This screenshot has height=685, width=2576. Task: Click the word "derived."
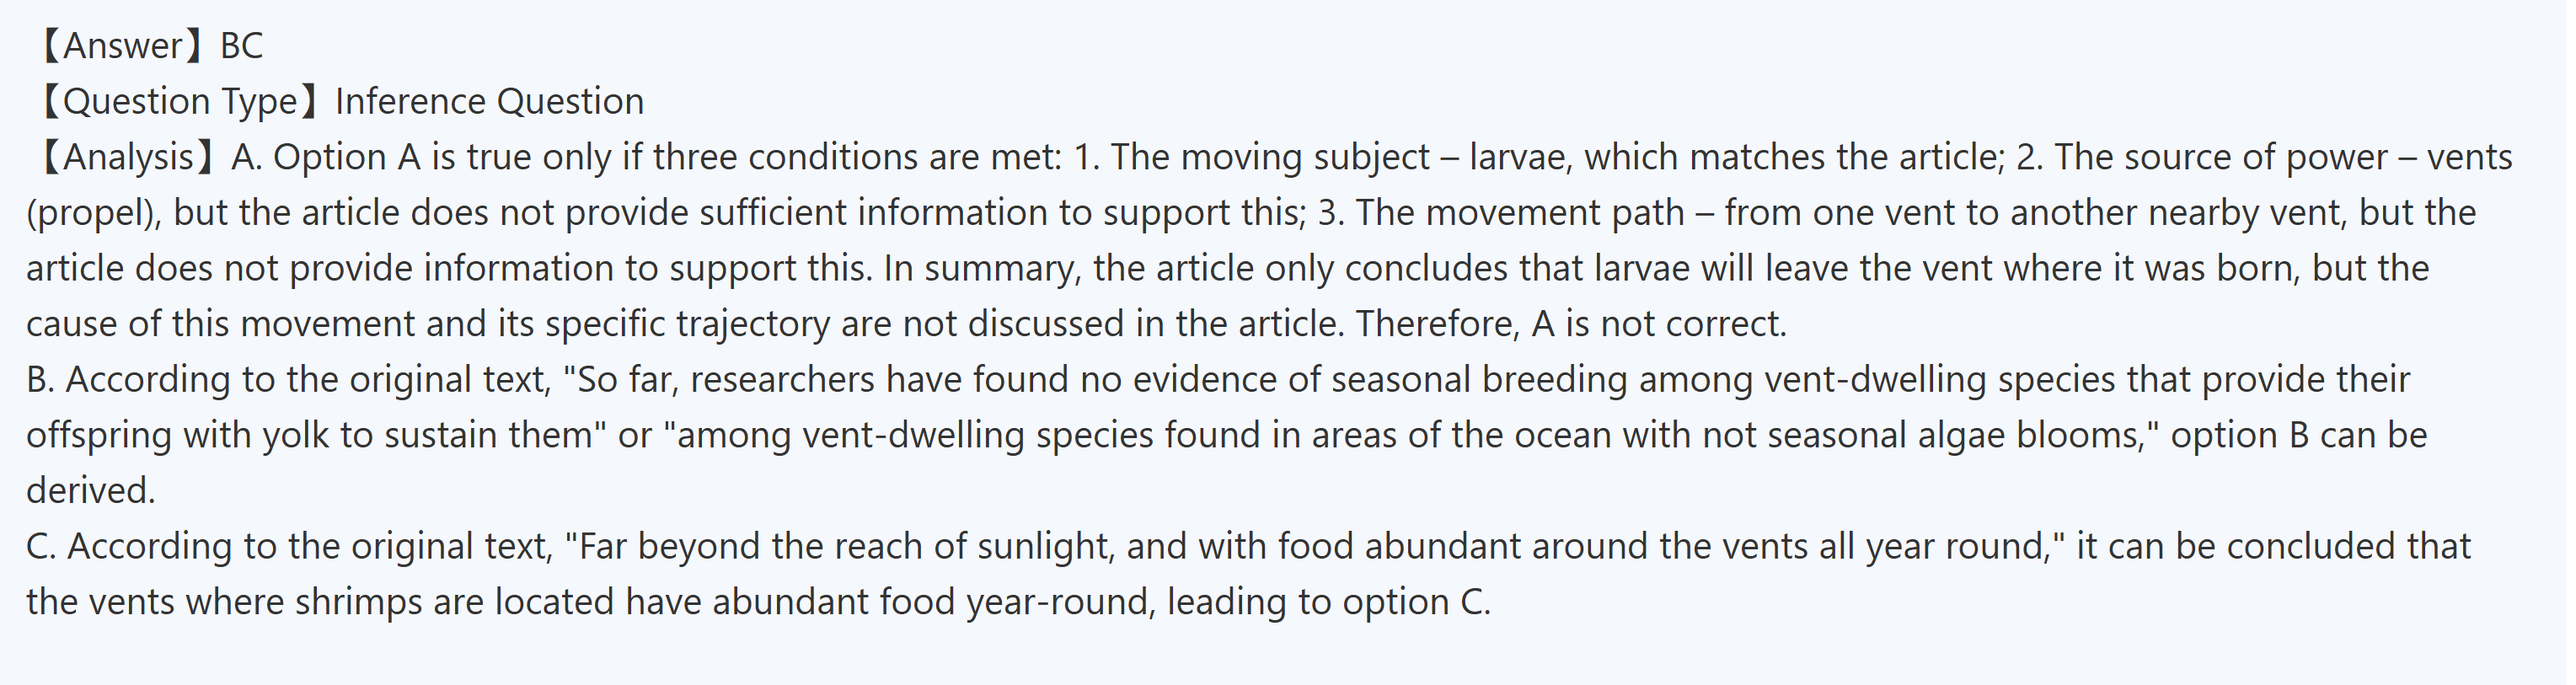coord(90,491)
